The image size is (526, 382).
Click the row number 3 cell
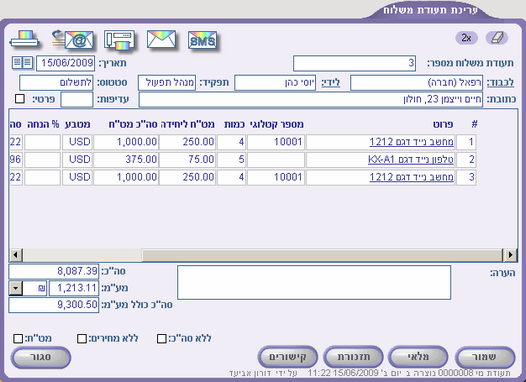466,177
